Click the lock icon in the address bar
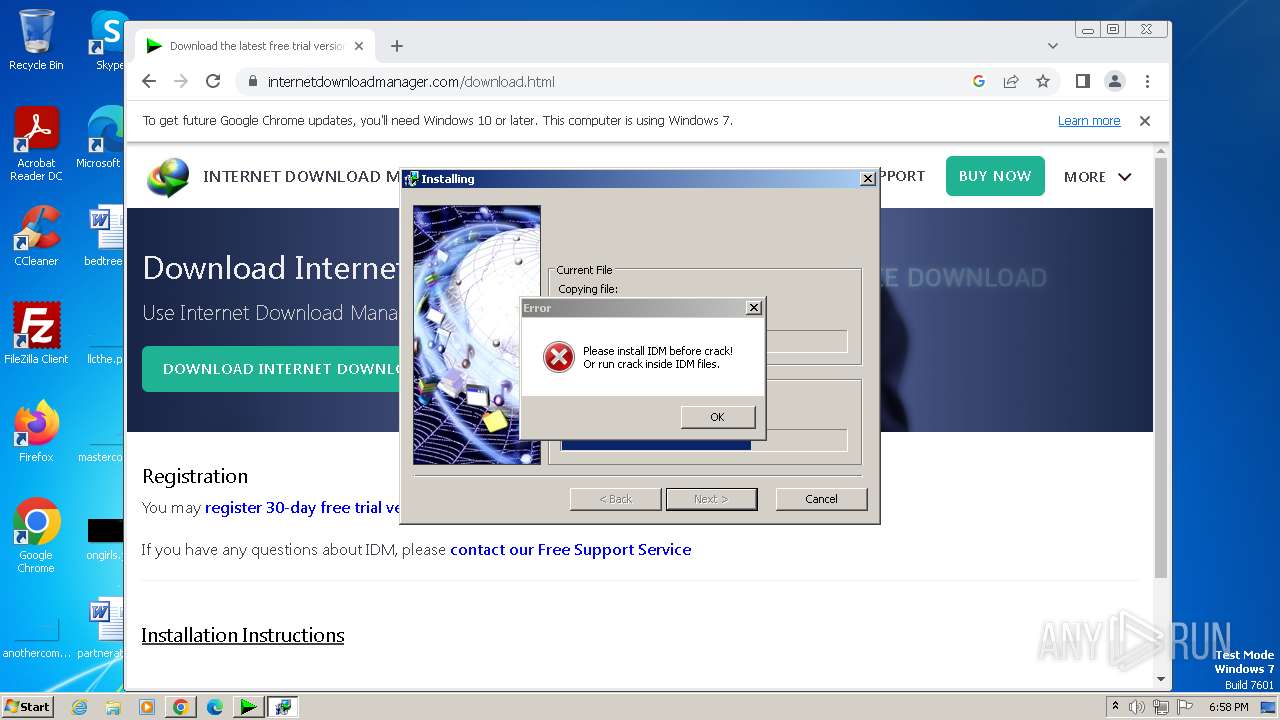1280x720 pixels. [x=252, y=82]
